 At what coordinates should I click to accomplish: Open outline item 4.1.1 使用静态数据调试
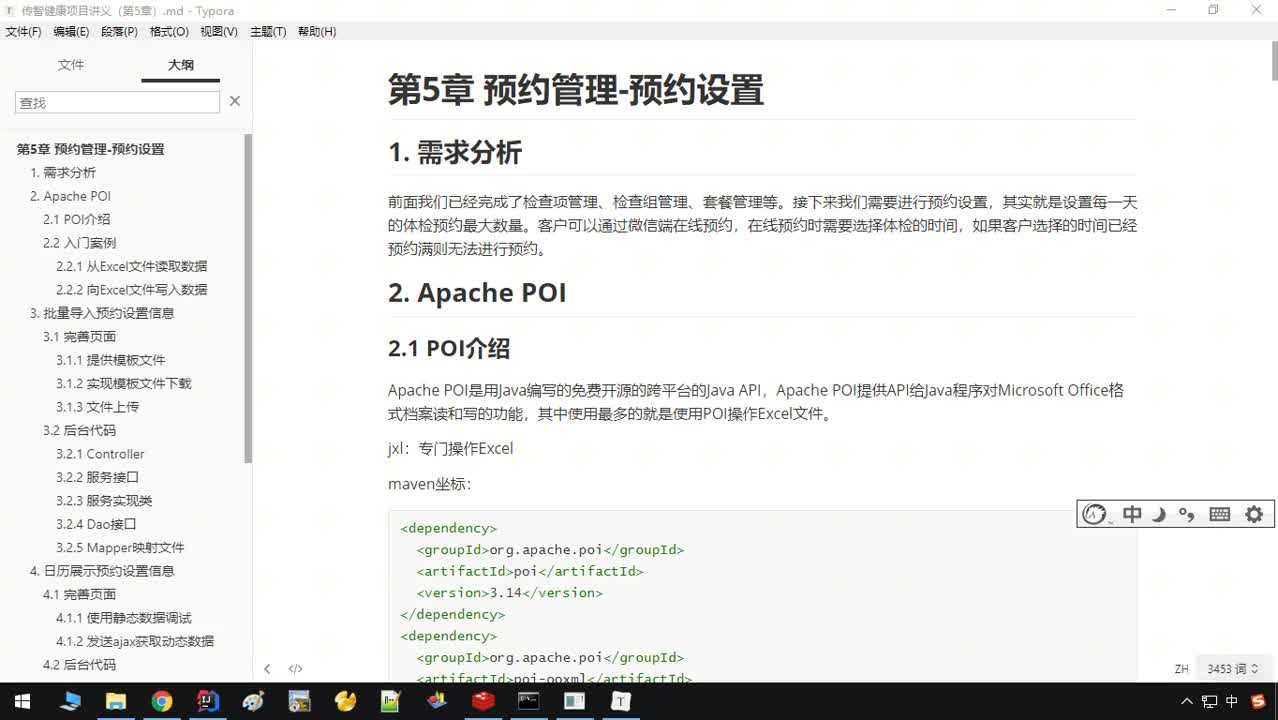124,618
